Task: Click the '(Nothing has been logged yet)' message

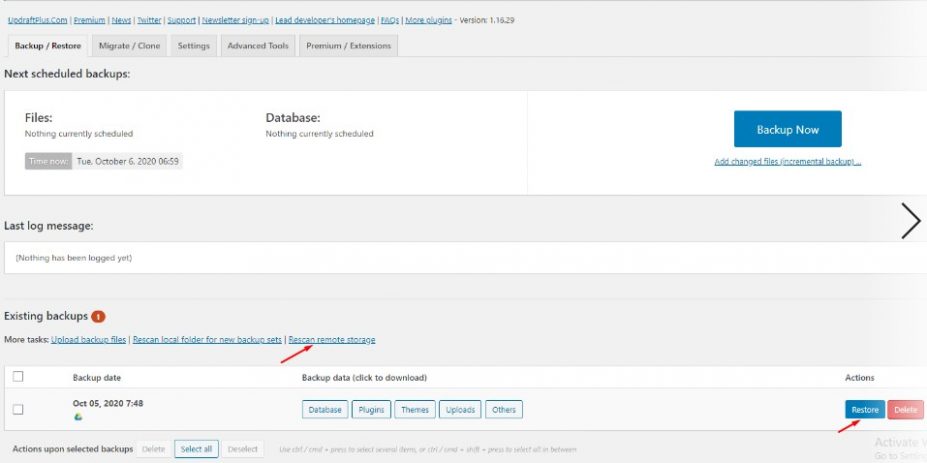Action: pyautogui.click(x=73, y=258)
